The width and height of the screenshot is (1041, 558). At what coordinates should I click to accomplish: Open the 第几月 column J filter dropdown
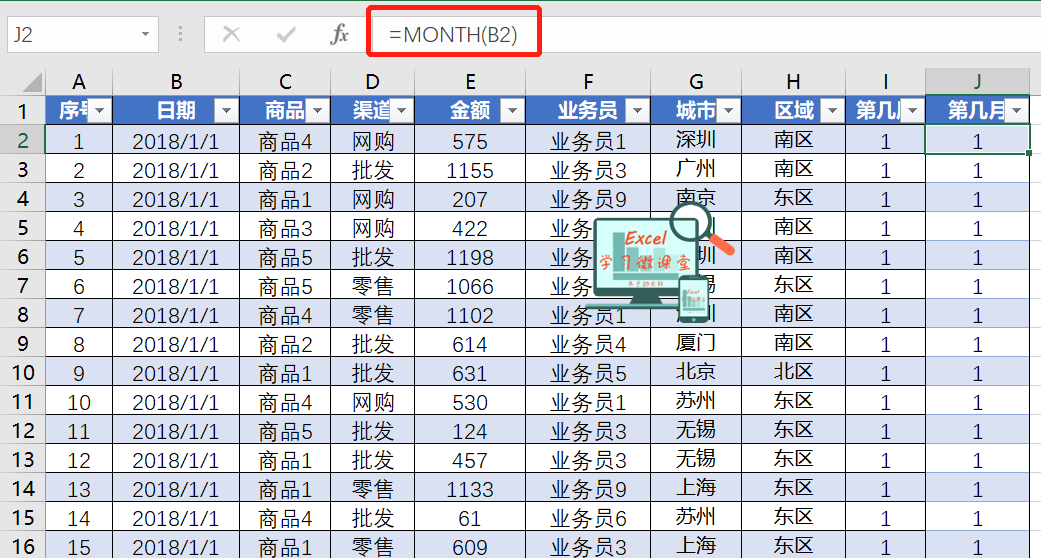(1016, 110)
